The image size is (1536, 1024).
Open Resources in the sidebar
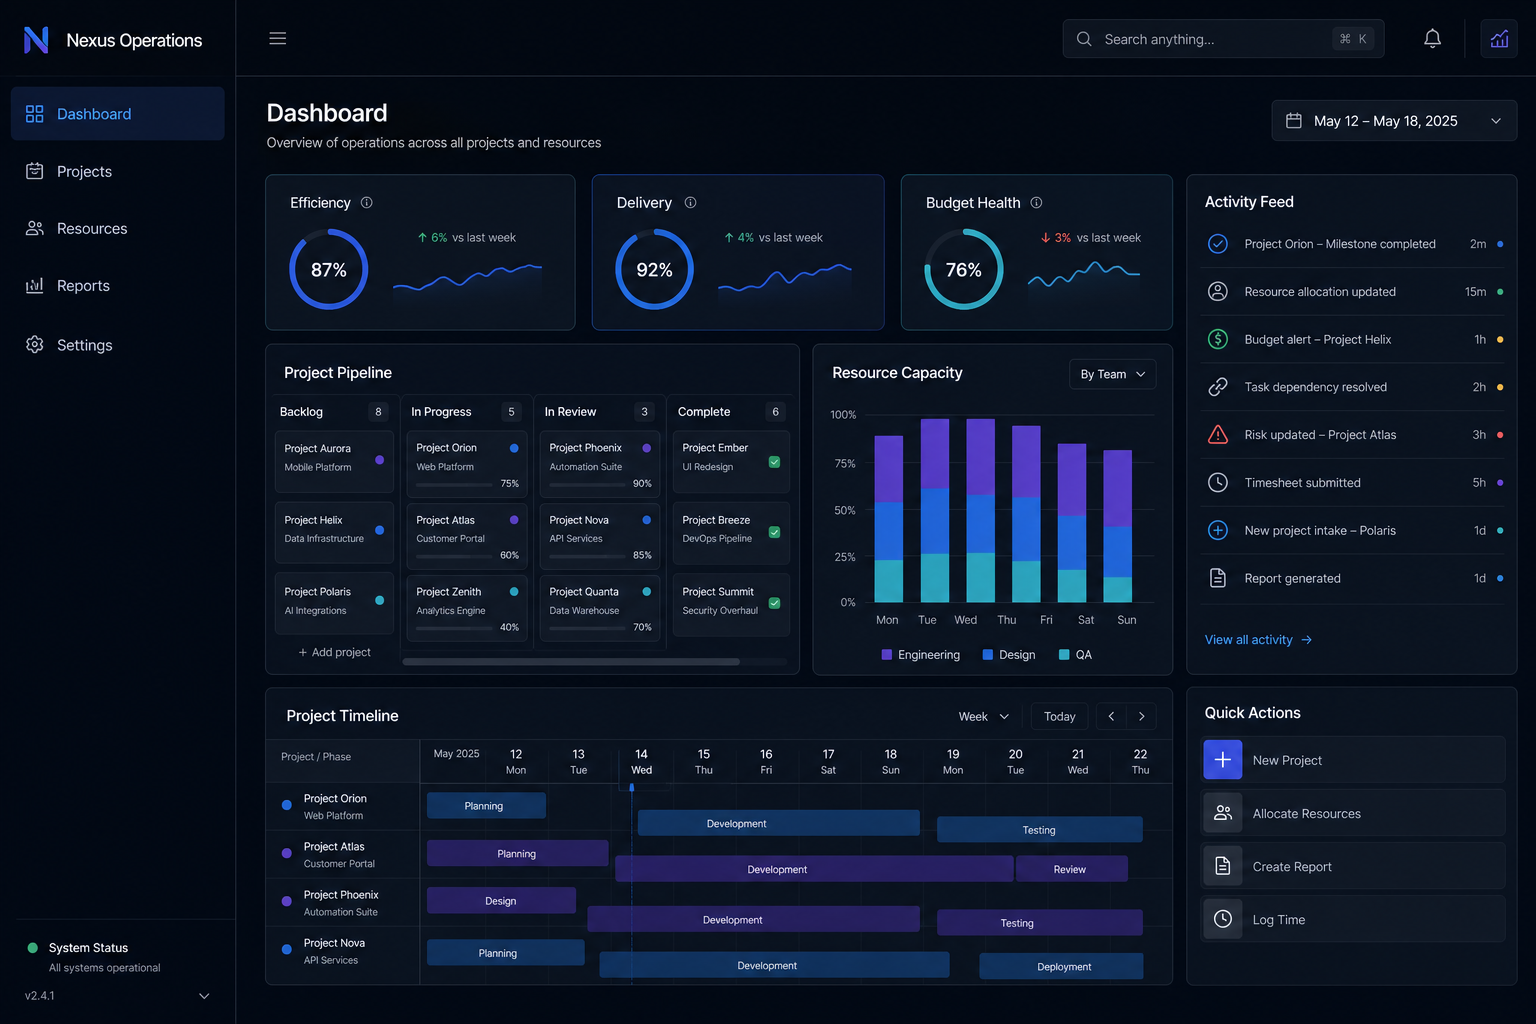click(x=118, y=228)
